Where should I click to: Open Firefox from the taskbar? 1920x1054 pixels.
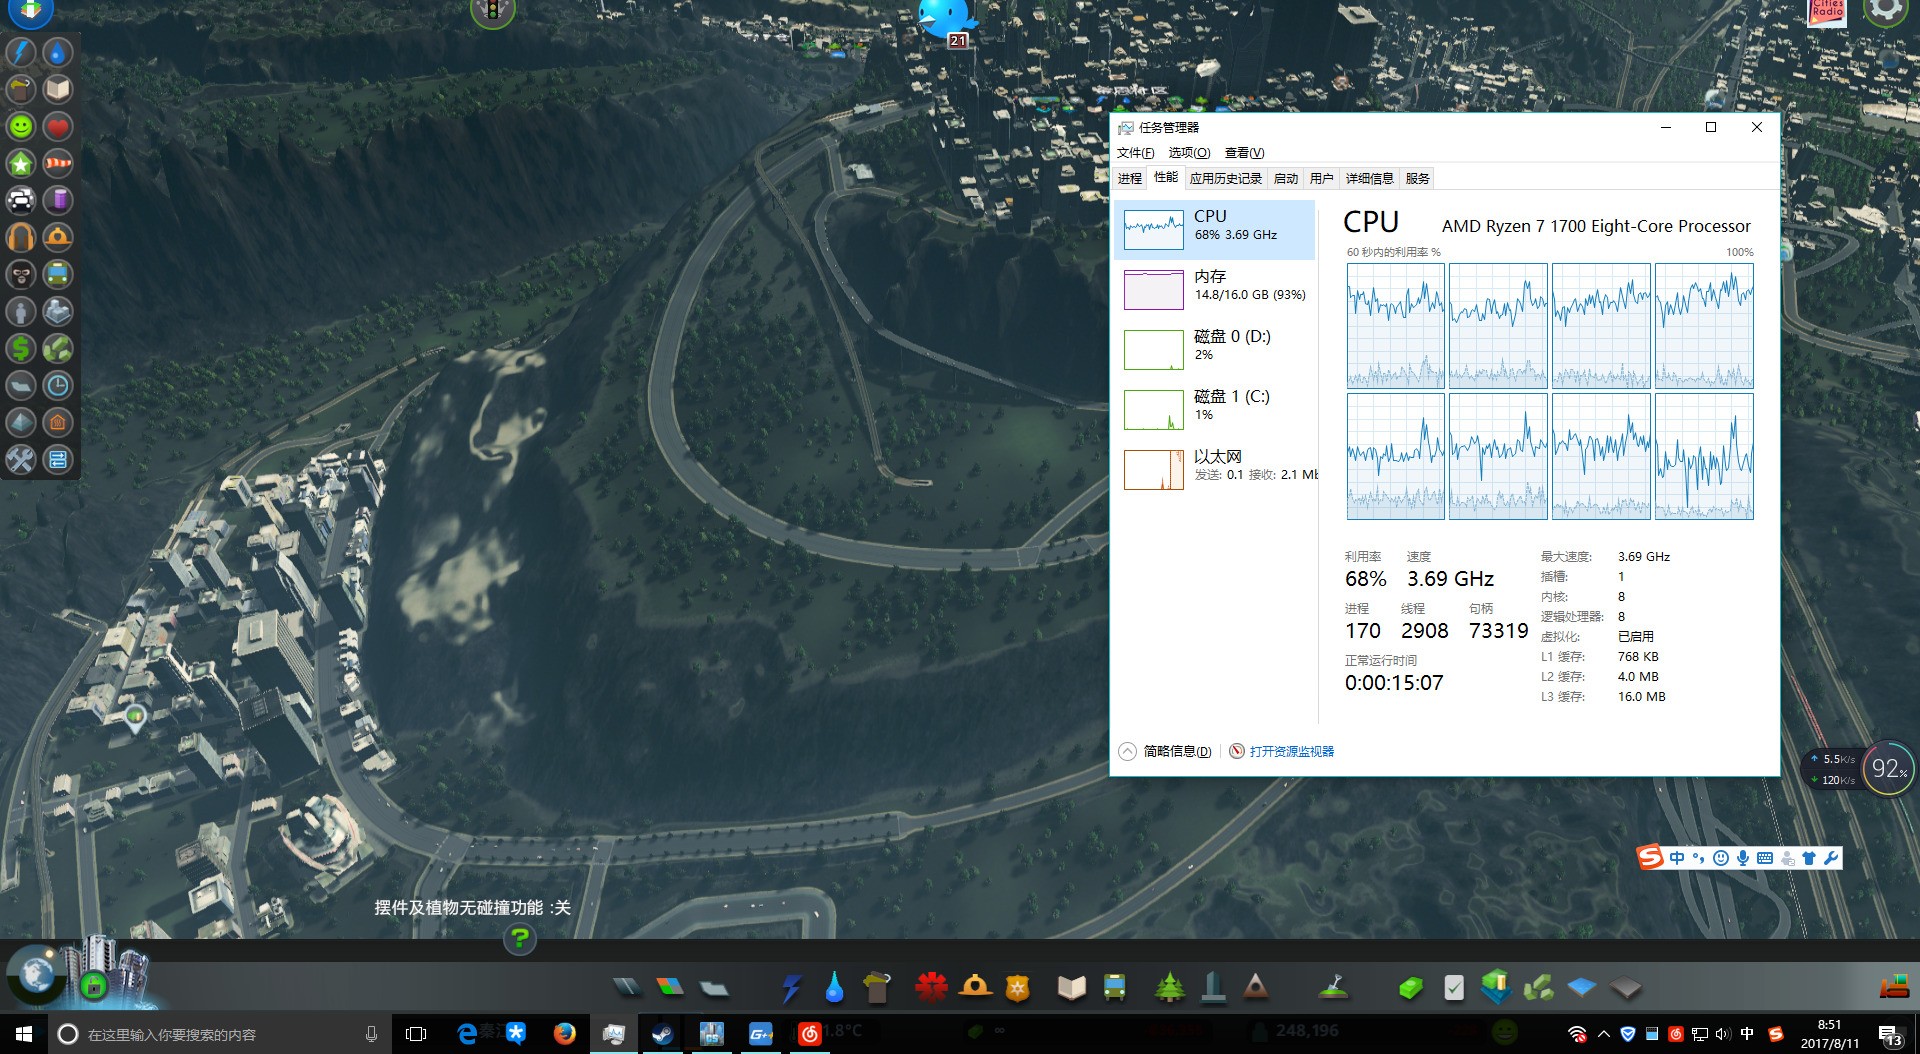pyautogui.click(x=565, y=1033)
